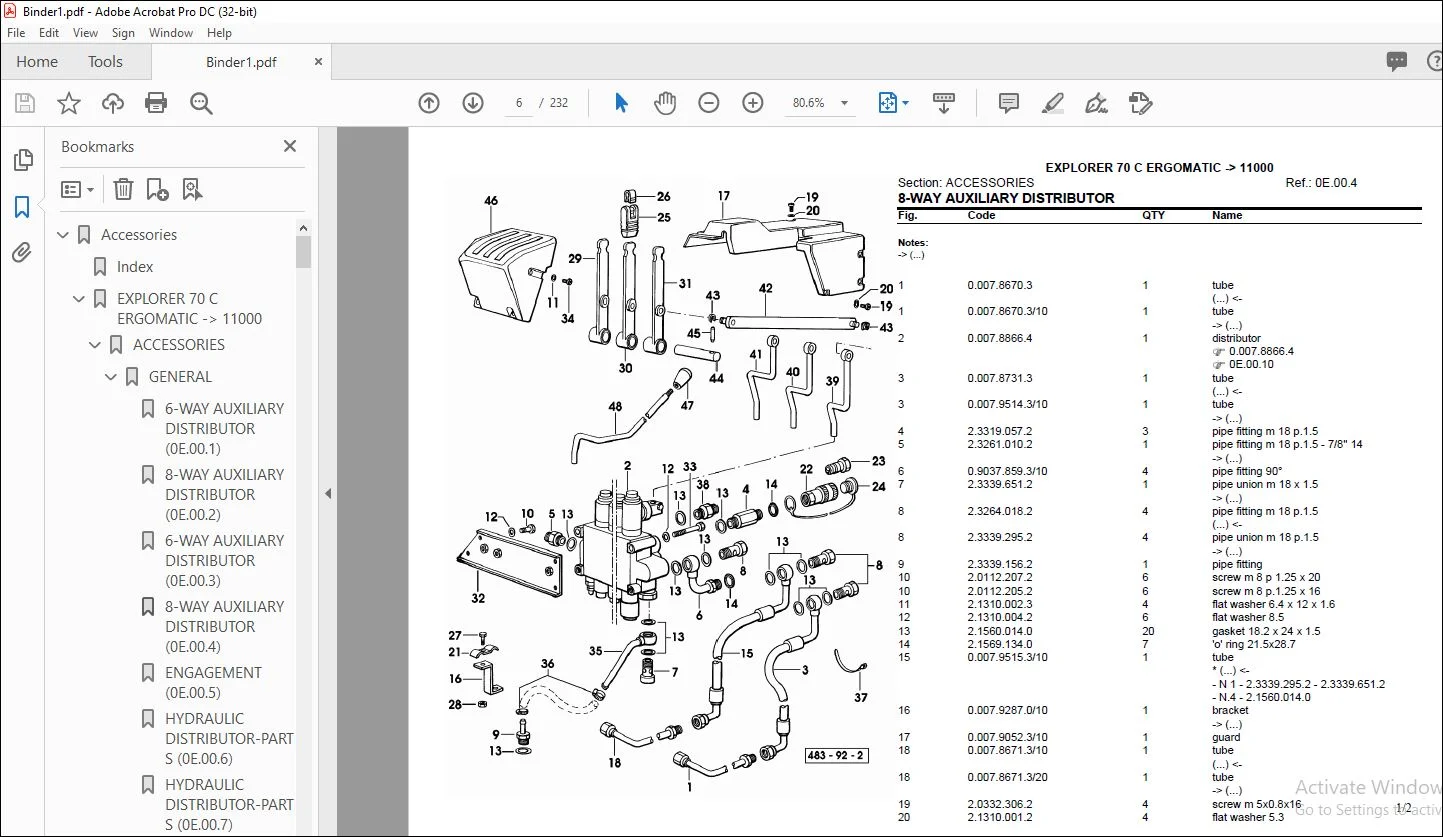This screenshot has height=837, width=1443.
Task: Toggle the Bookmarks panel icon in left rail
Action: 22,207
